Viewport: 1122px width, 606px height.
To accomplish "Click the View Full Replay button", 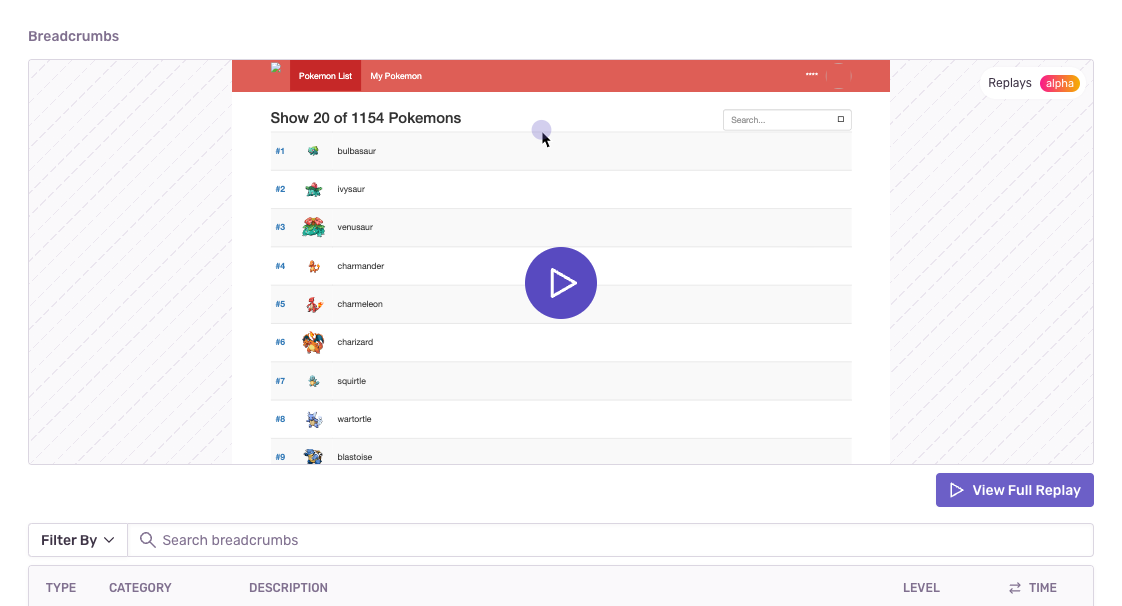I will click(x=1014, y=489).
